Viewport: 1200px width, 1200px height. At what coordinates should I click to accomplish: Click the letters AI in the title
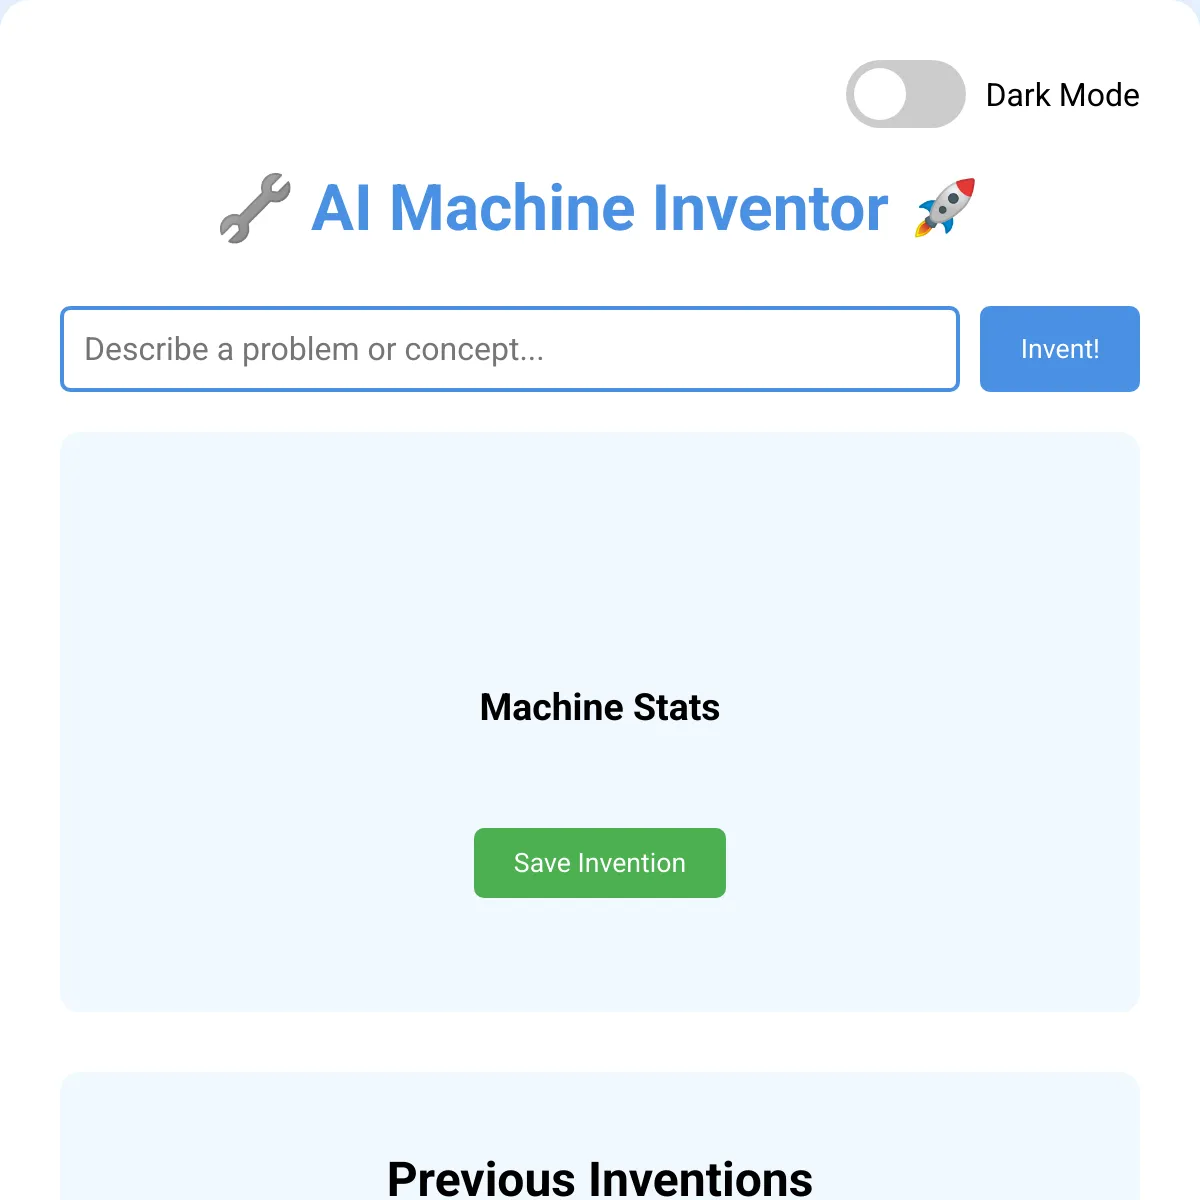(x=343, y=208)
